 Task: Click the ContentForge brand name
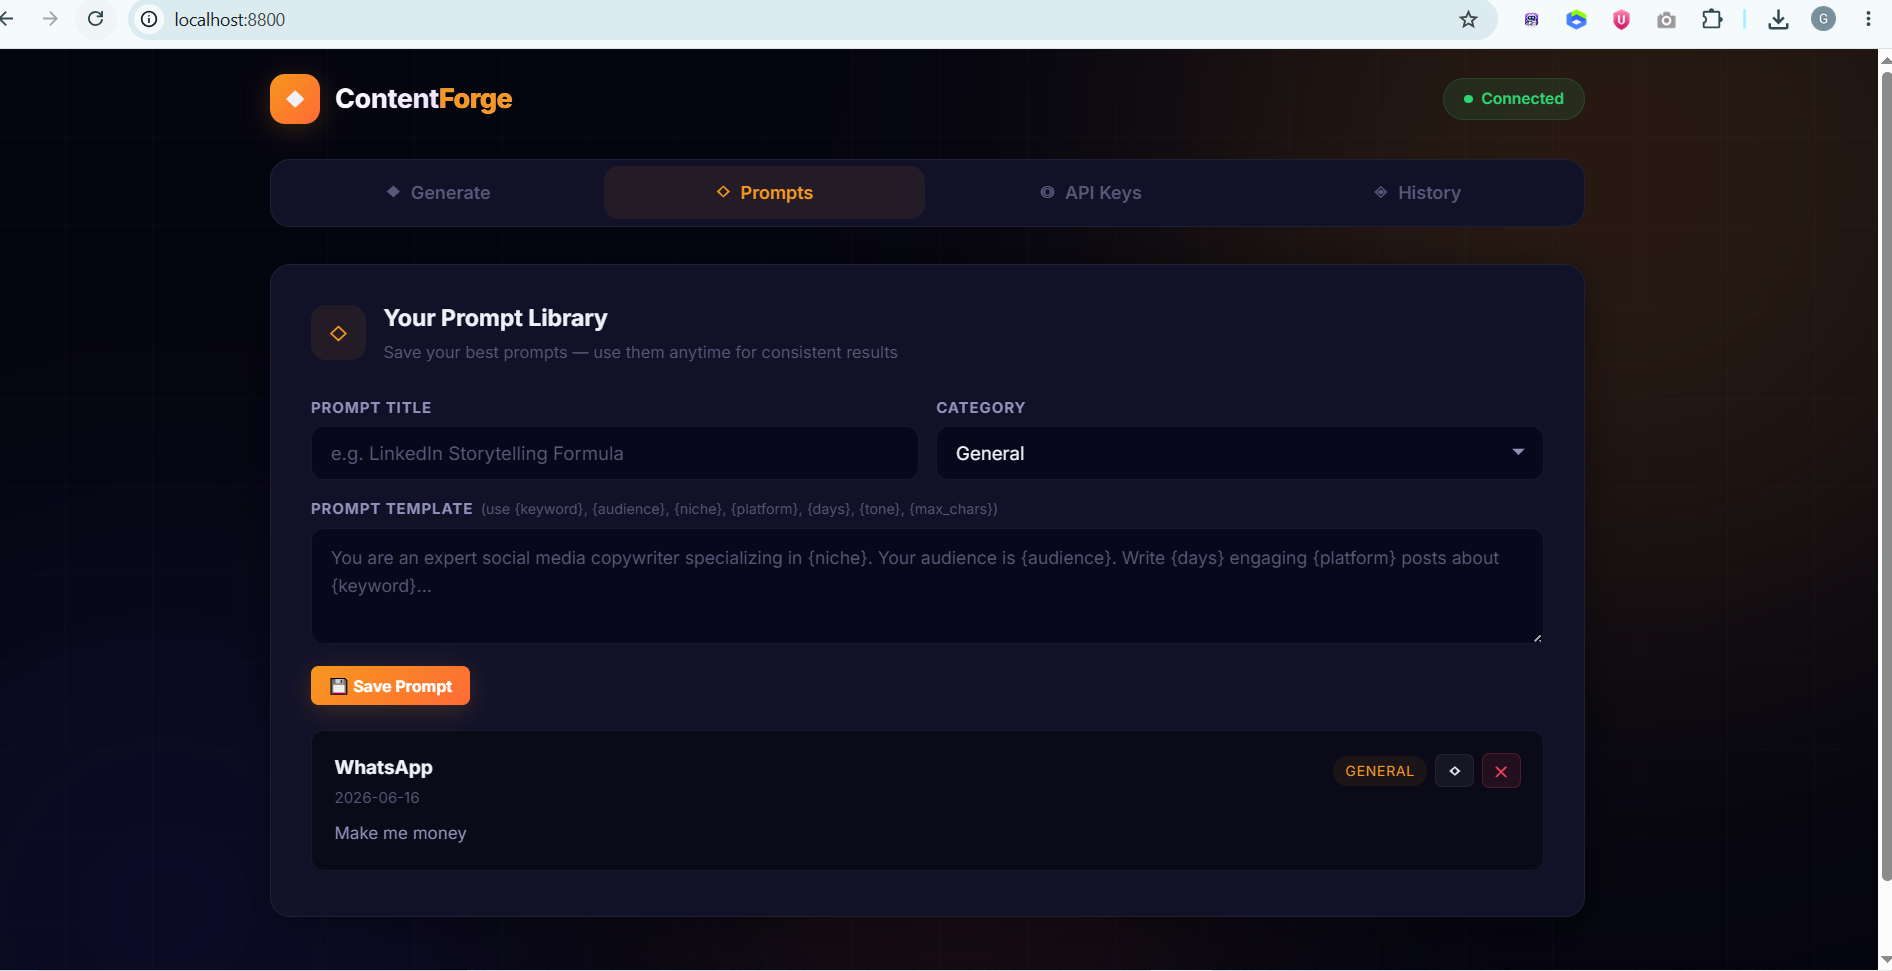[423, 99]
